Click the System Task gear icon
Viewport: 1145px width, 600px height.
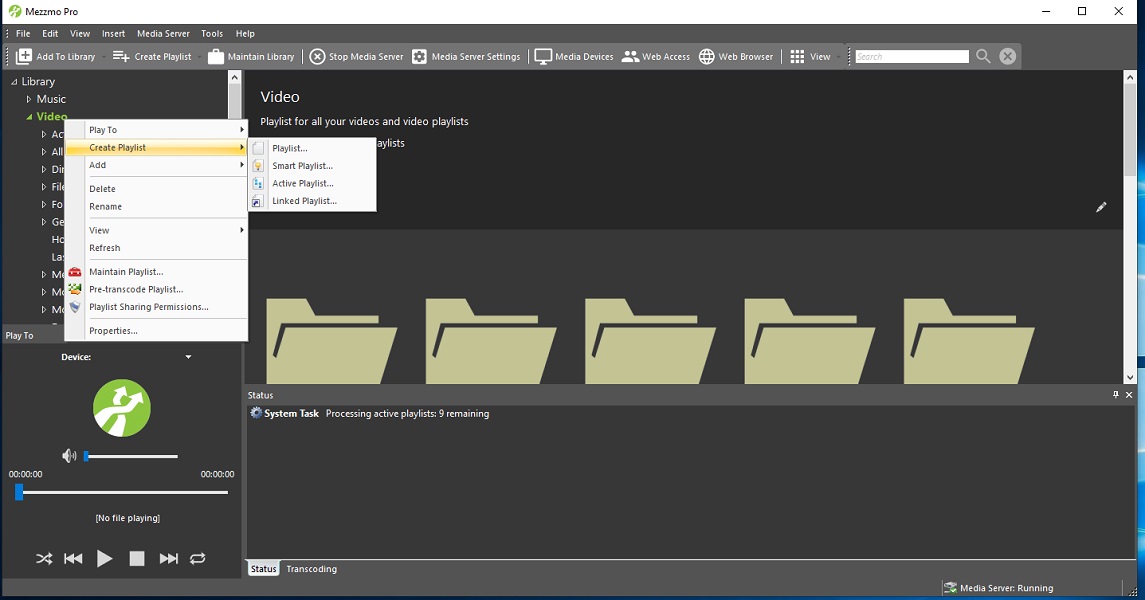click(256, 412)
